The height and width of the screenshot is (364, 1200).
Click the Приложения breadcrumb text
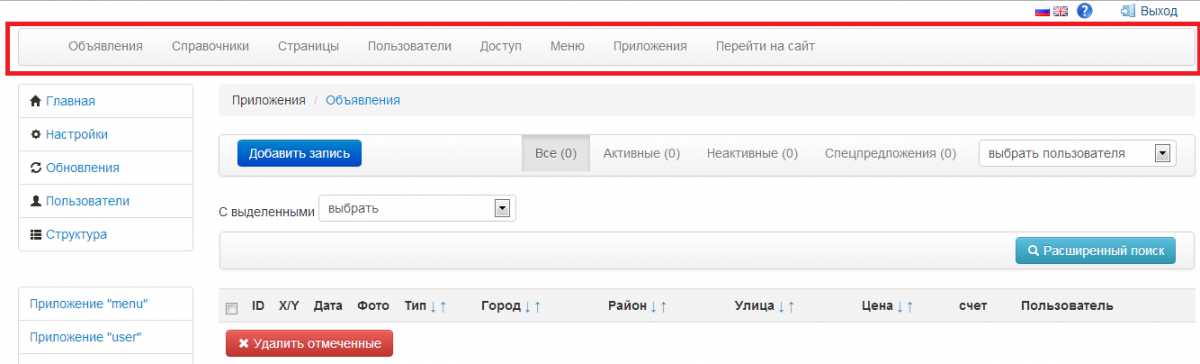click(x=269, y=100)
